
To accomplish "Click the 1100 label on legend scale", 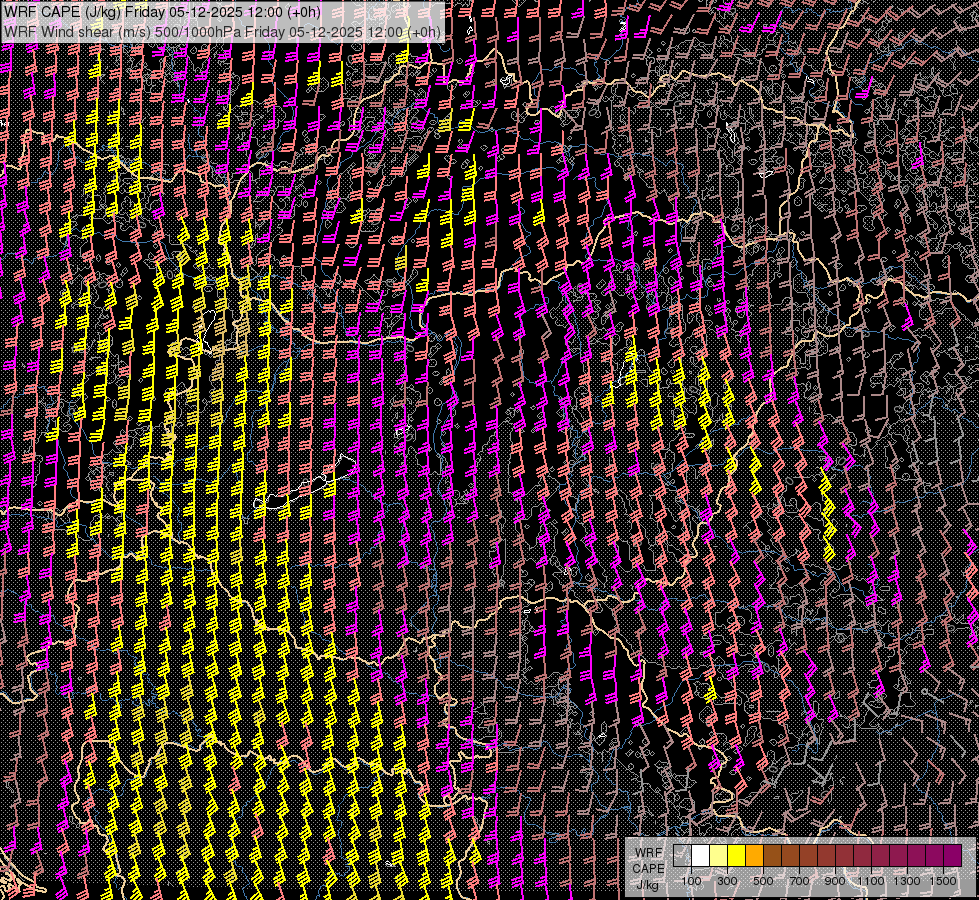I will click(x=871, y=881).
